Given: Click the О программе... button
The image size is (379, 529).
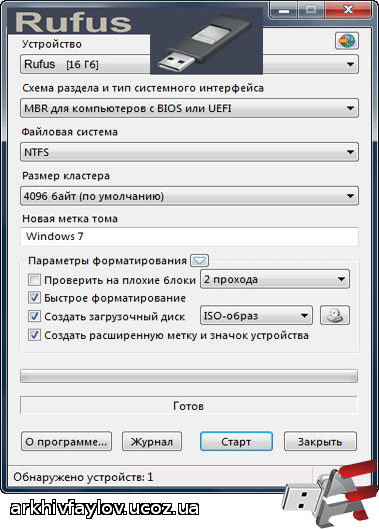Looking at the screenshot, I should [x=66, y=441].
